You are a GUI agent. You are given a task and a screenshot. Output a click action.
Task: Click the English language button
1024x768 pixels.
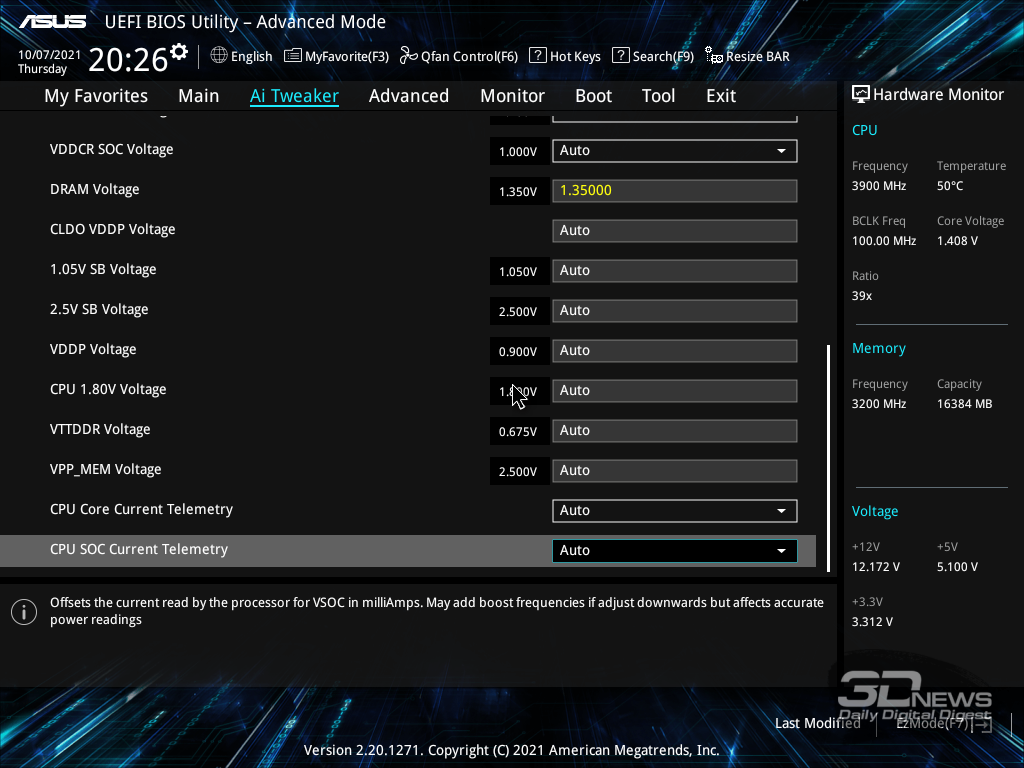pos(251,57)
